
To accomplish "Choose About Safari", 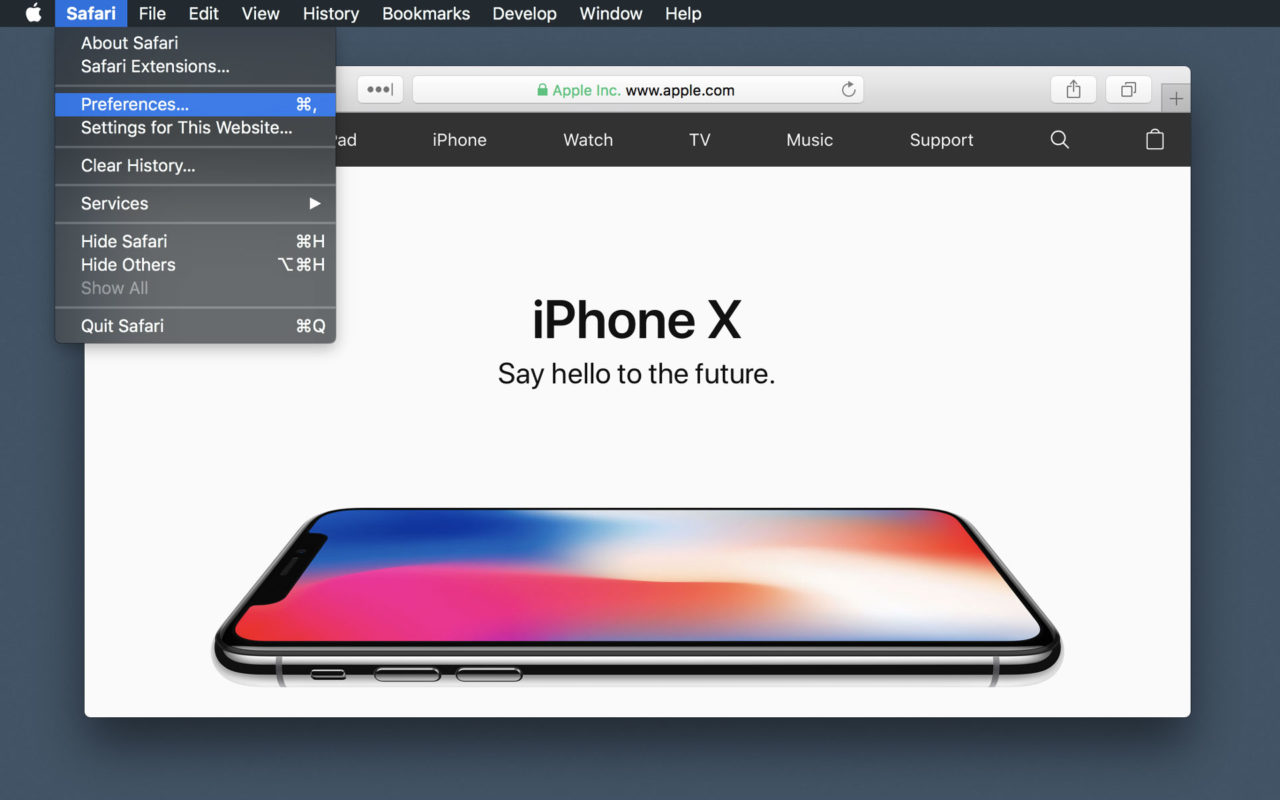I will coord(195,43).
